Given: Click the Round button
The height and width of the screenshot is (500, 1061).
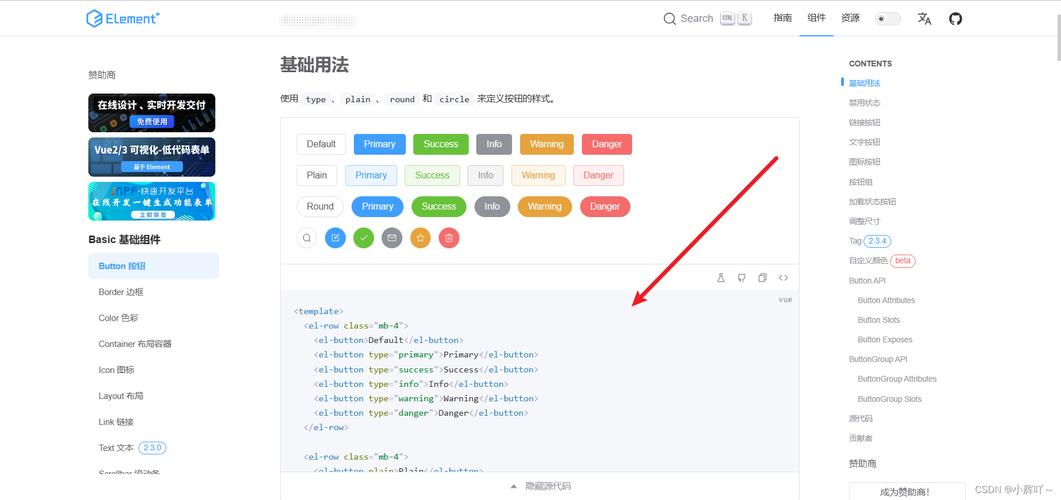Looking at the screenshot, I should pos(320,206).
